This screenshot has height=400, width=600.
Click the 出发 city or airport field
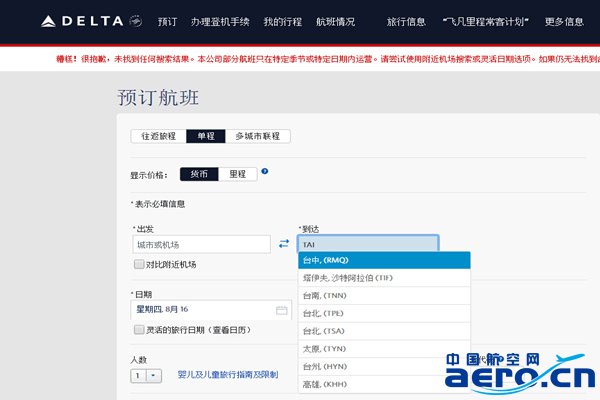pos(201,245)
